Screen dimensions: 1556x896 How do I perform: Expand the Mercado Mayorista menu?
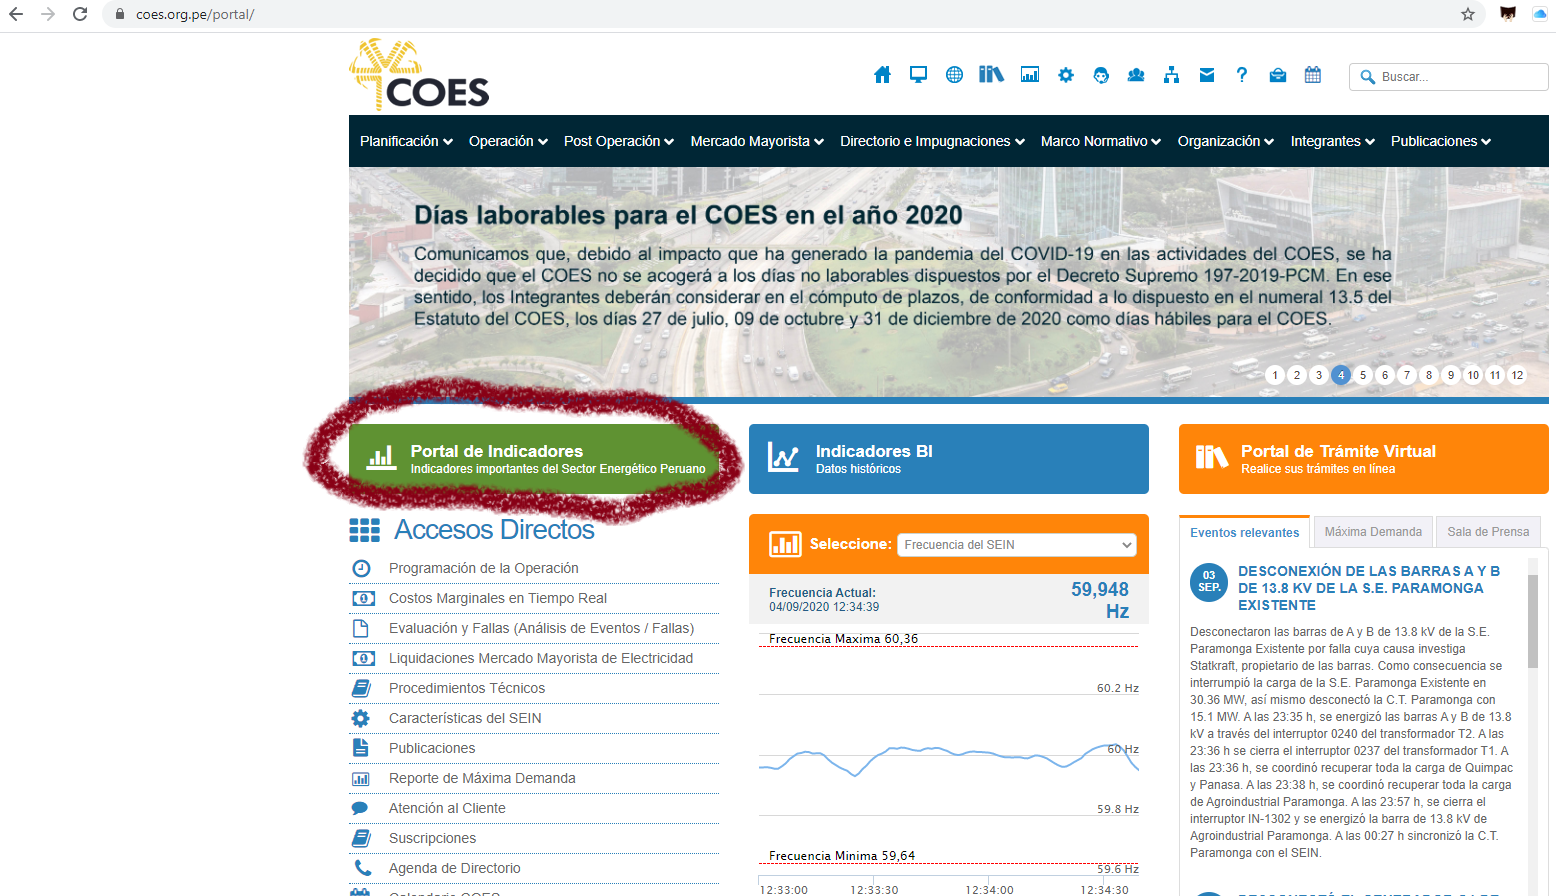pos(756,141)
